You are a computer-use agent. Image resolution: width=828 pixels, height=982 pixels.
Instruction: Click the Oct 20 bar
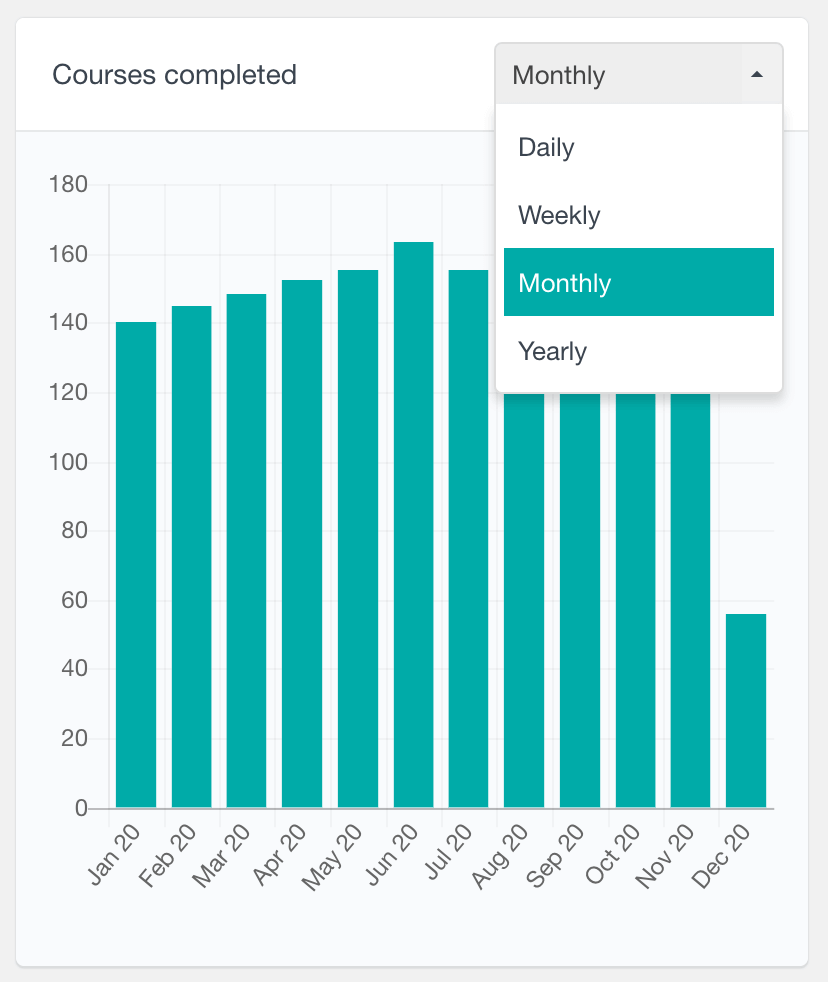click(635, 600)
